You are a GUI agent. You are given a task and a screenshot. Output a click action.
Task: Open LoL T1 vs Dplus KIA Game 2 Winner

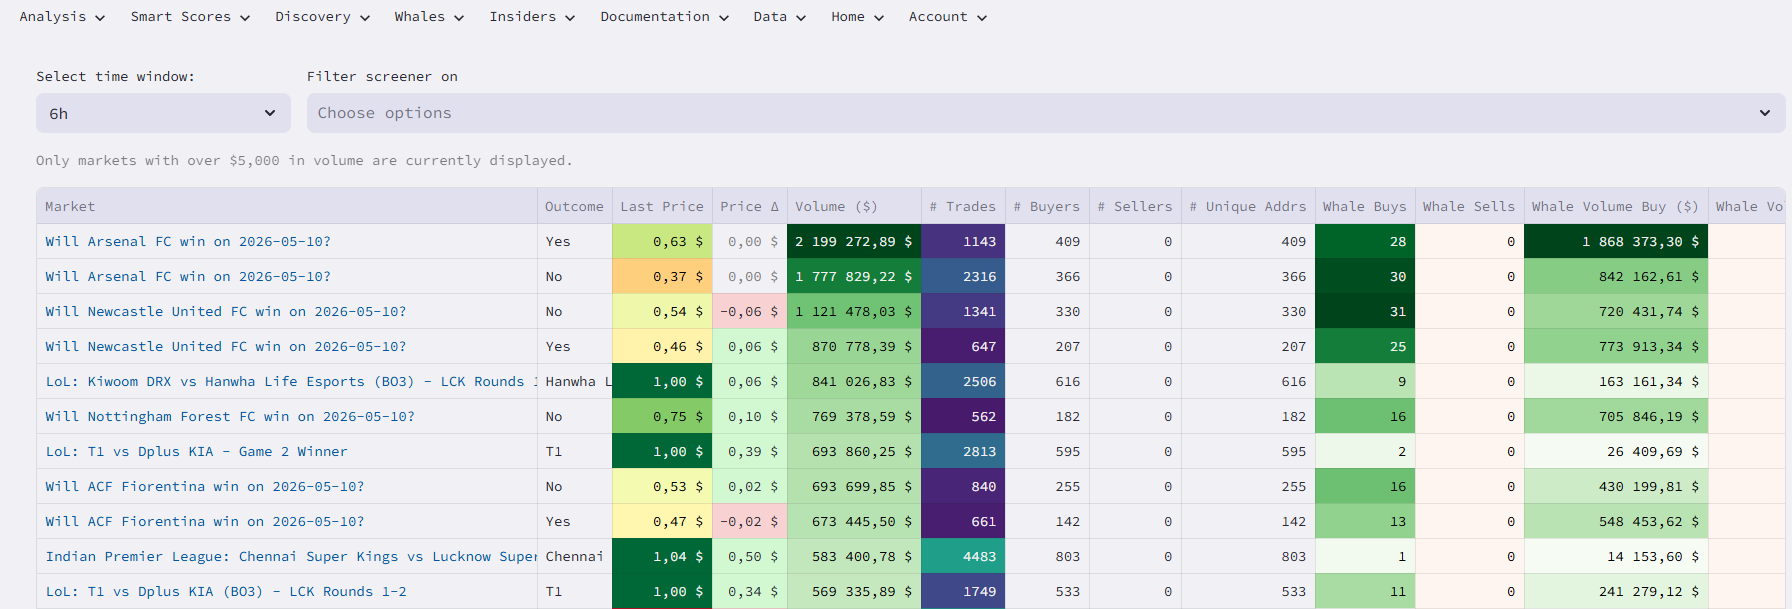coord(196,452)
